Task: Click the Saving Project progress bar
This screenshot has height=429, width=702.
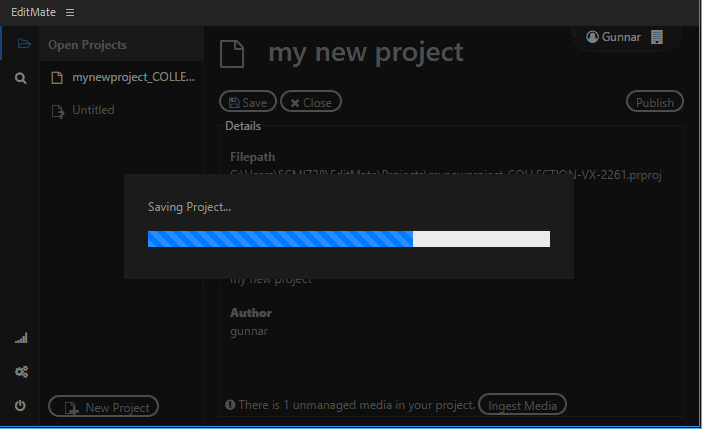Action: 348,238
